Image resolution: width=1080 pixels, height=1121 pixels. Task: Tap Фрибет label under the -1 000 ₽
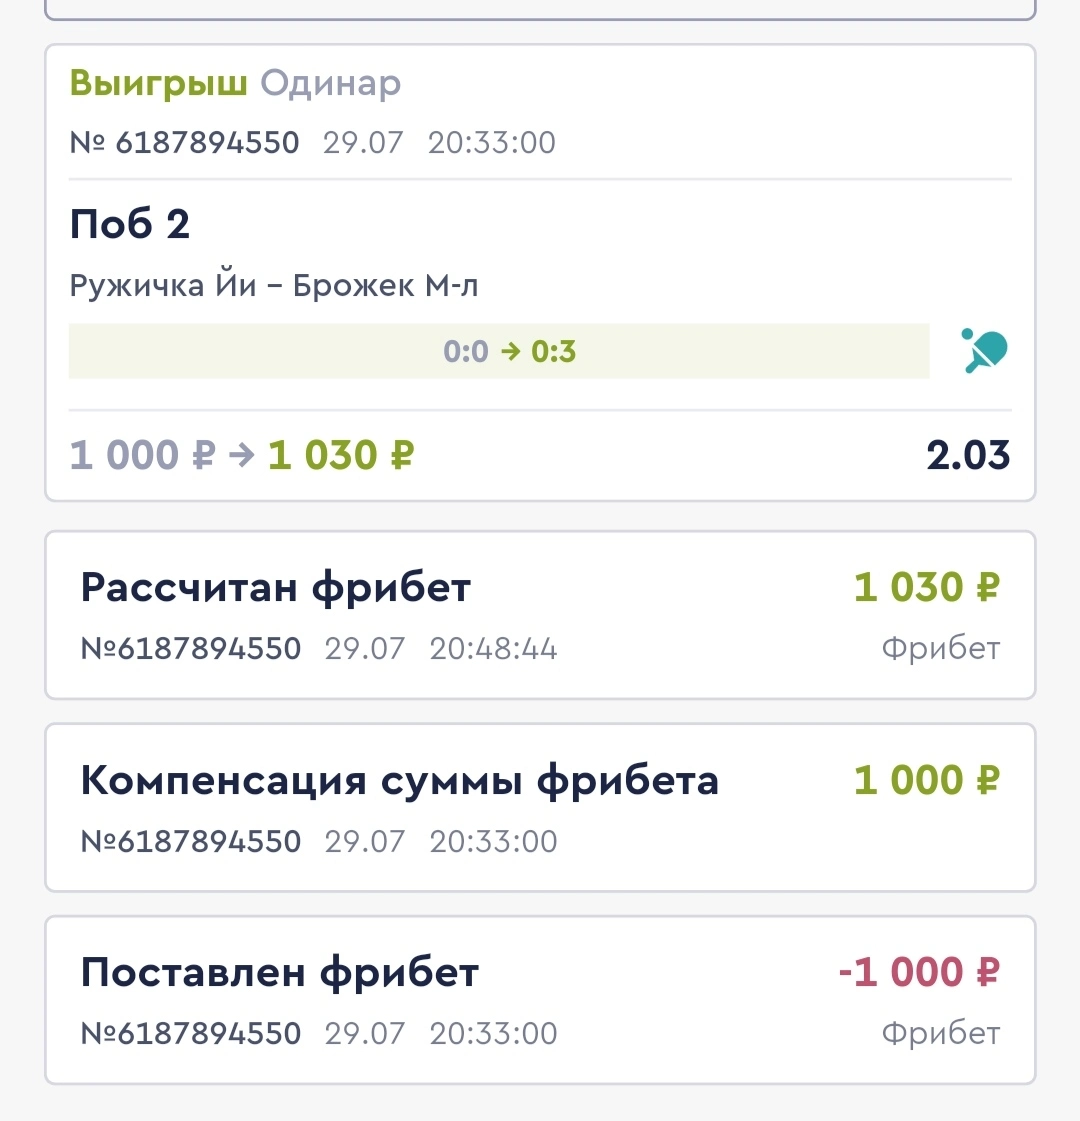(x=941, y=1033)
